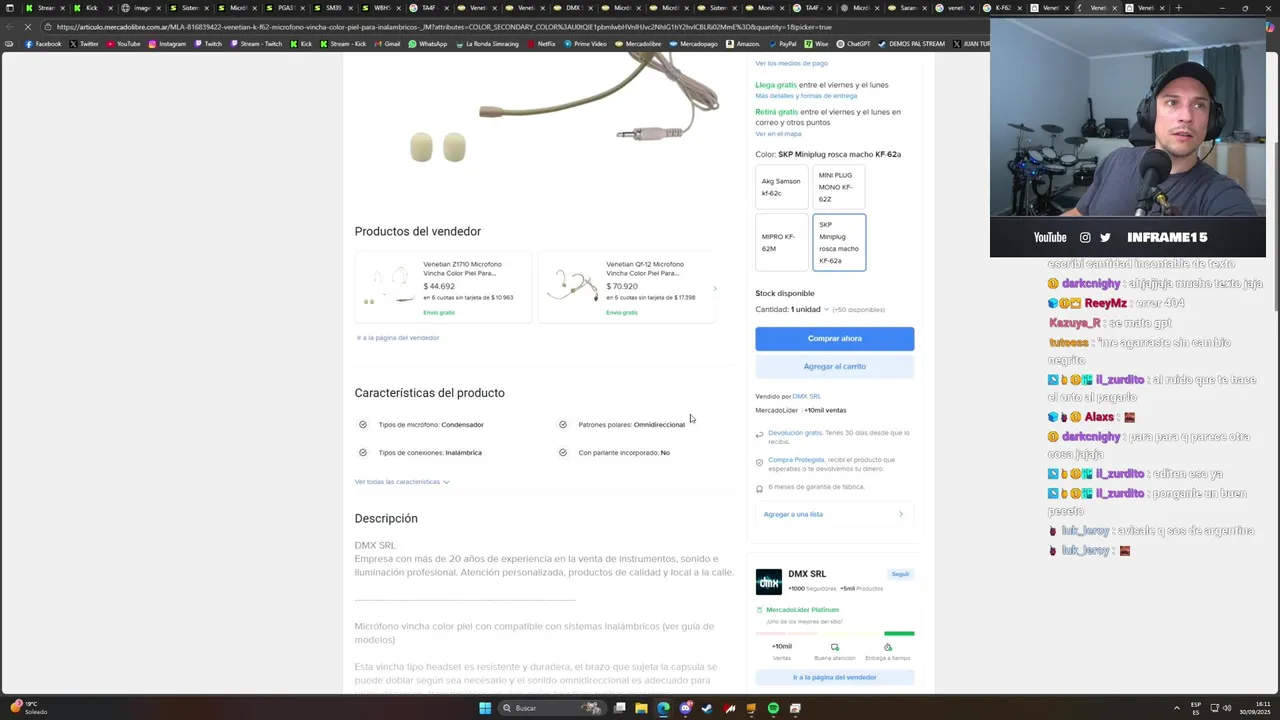Click the seller reputation thermometer bar
Screen dimensions: 1280x720
coord(834,633)
